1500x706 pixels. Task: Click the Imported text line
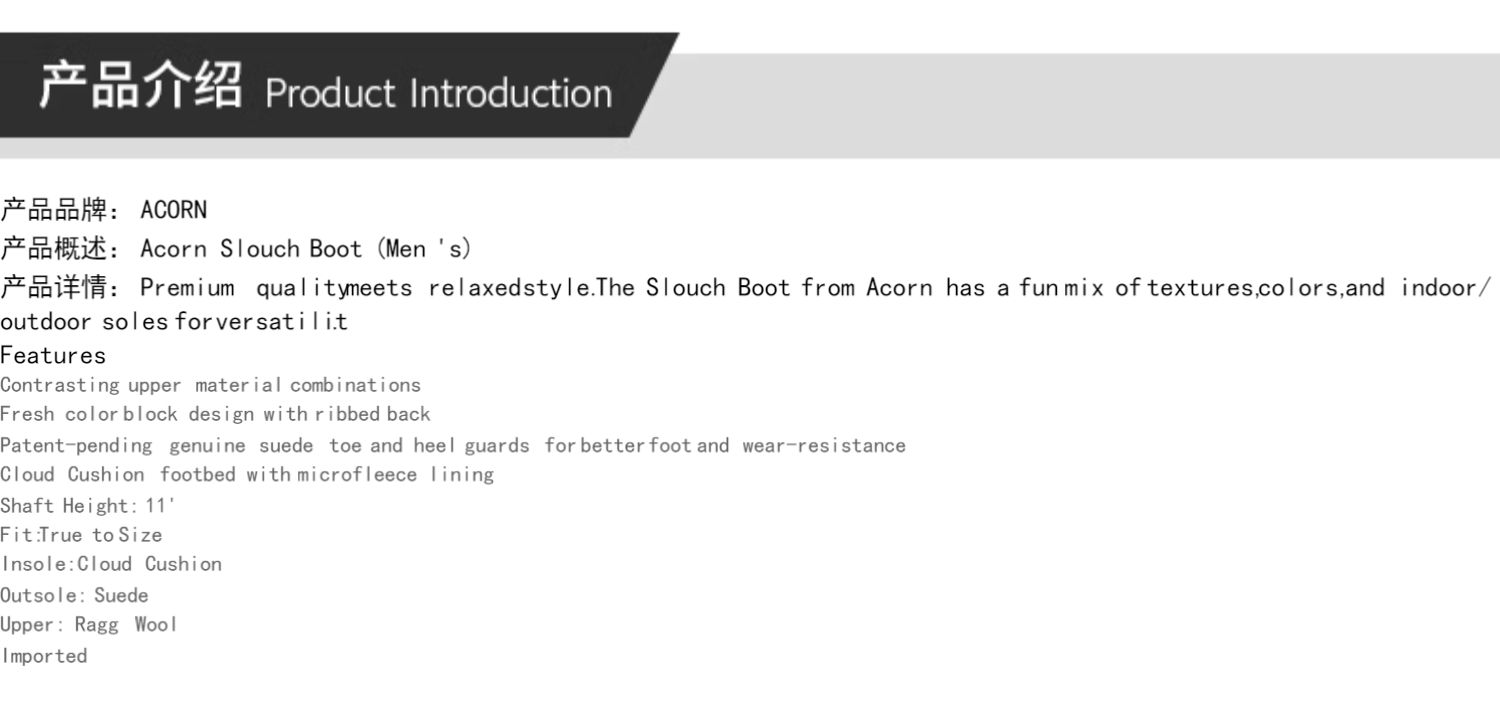(x=44, y=656)
